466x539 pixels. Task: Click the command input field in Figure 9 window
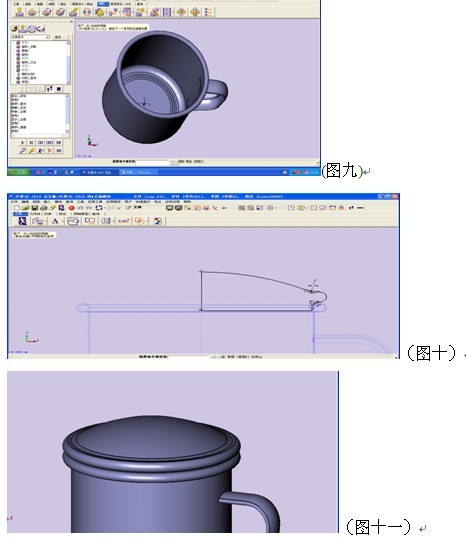153,162
